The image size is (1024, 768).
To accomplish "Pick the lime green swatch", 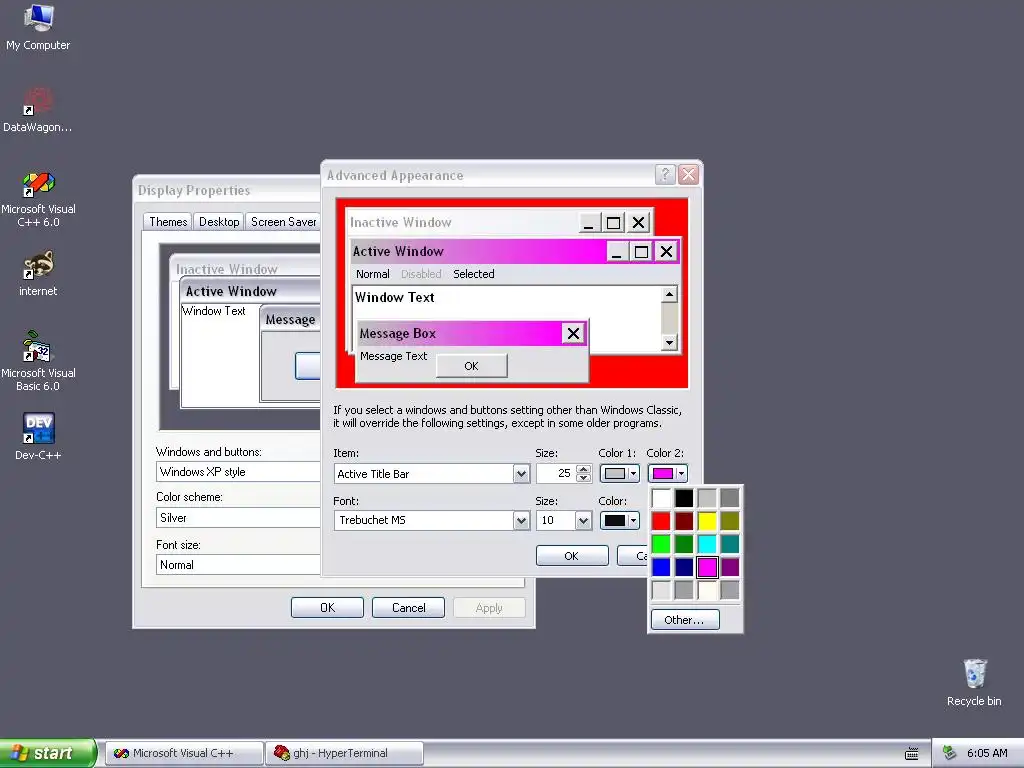I will tap(661, 544).
